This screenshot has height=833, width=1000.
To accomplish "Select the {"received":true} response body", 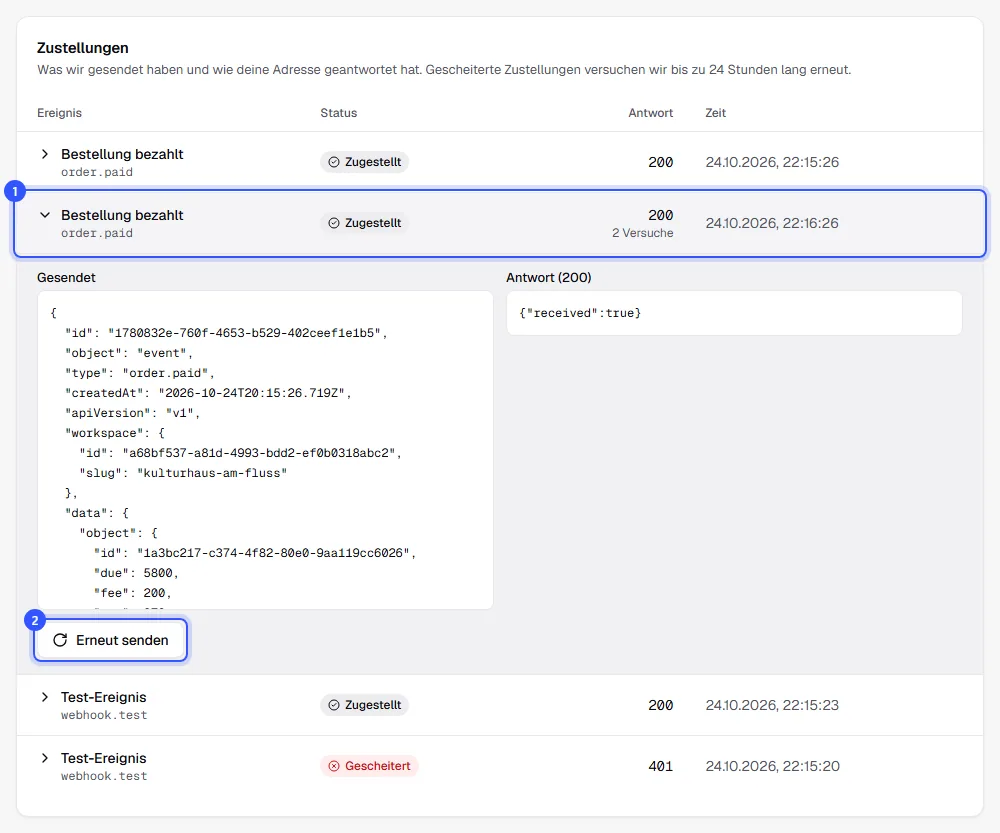I will coord(580,313).
